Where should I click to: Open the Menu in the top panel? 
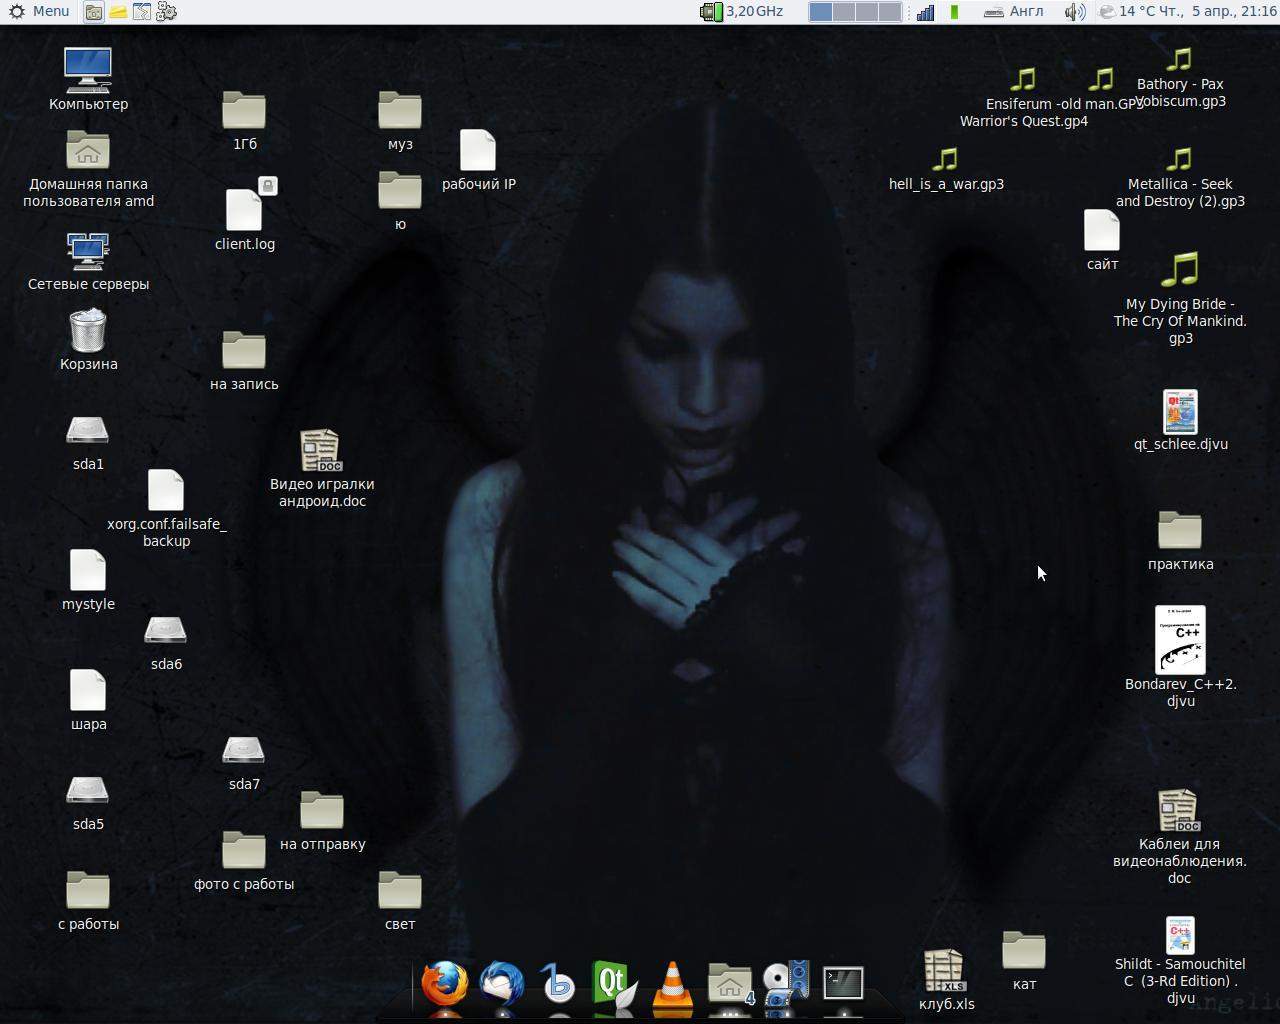[40, 11]
